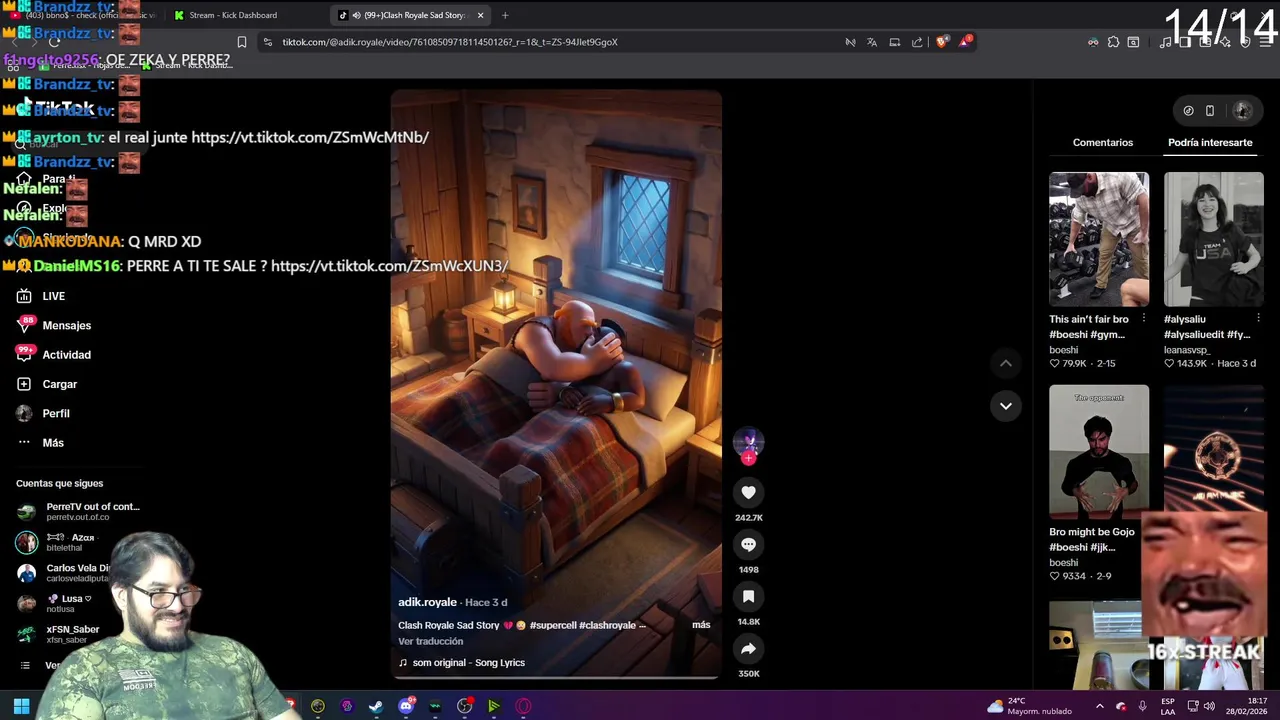1280x720 pixels.
Task: Switch to the 'Podría interesarte' tab
Action: (x=1210, y=142)
